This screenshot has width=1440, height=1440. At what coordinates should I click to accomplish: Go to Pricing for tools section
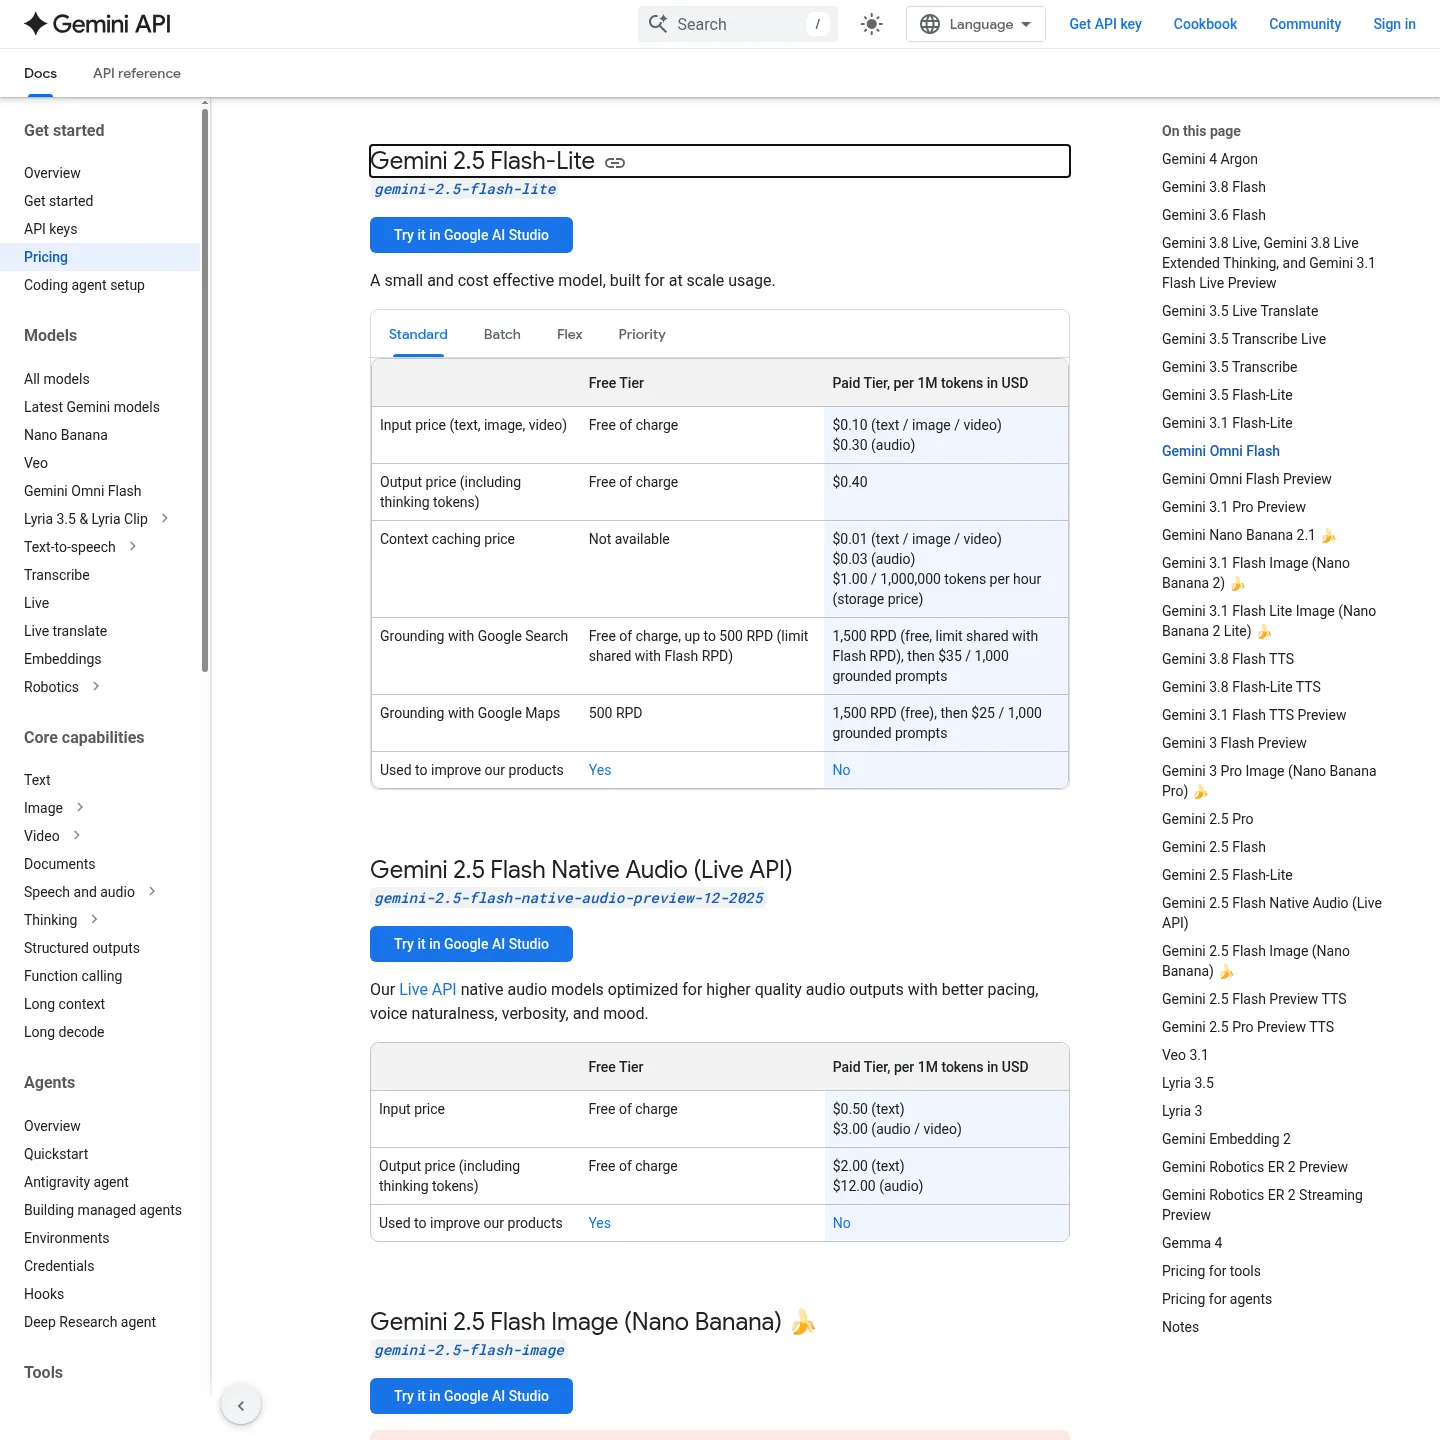(x=1211, y=1271)
